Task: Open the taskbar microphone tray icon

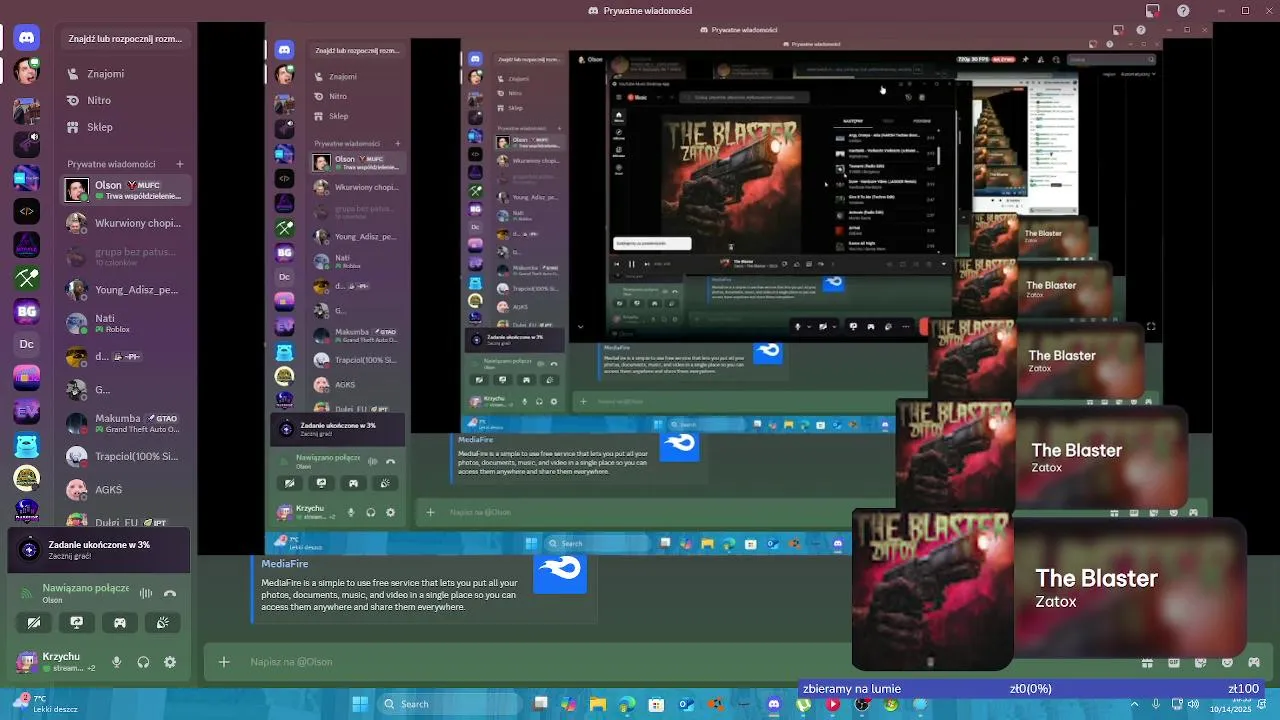Action: coord(1156,704)
